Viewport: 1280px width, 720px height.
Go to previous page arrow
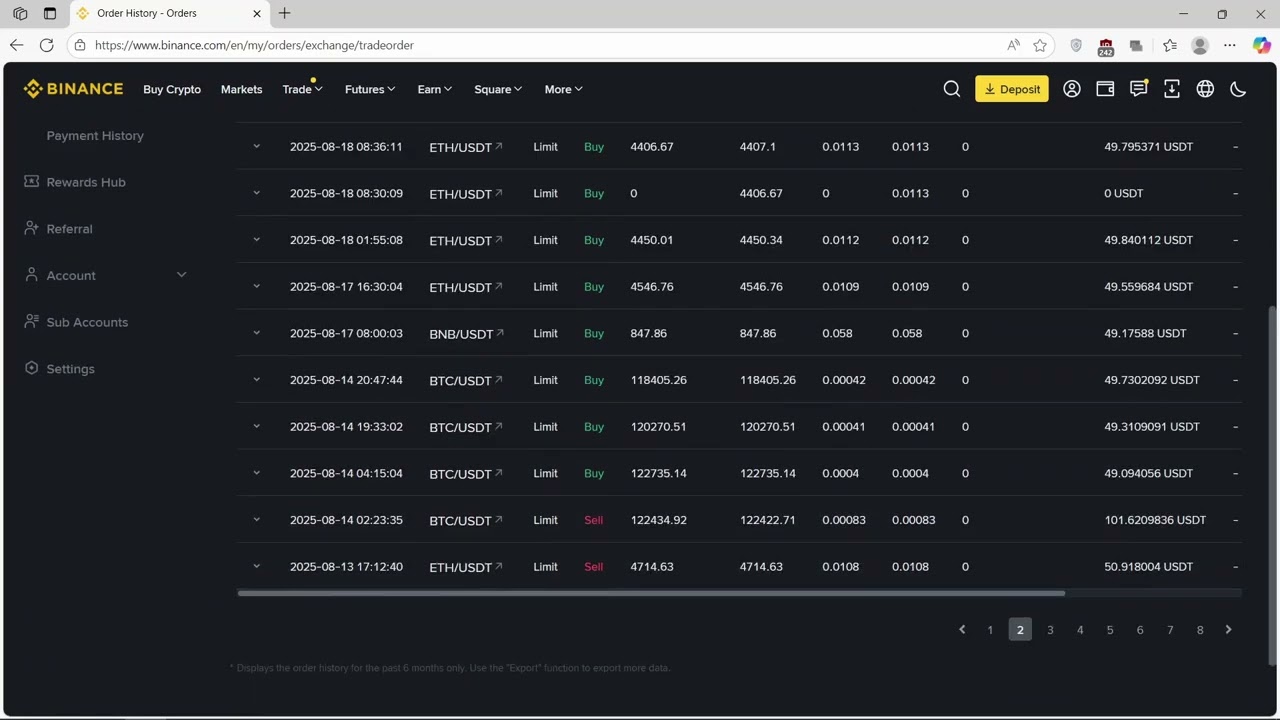[962, 629]
